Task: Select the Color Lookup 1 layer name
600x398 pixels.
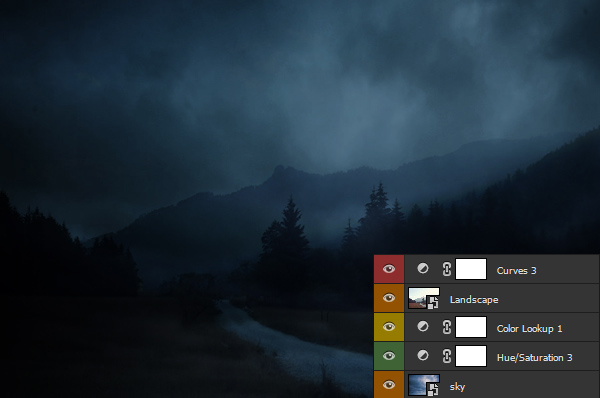Action: tap(529, 329)
